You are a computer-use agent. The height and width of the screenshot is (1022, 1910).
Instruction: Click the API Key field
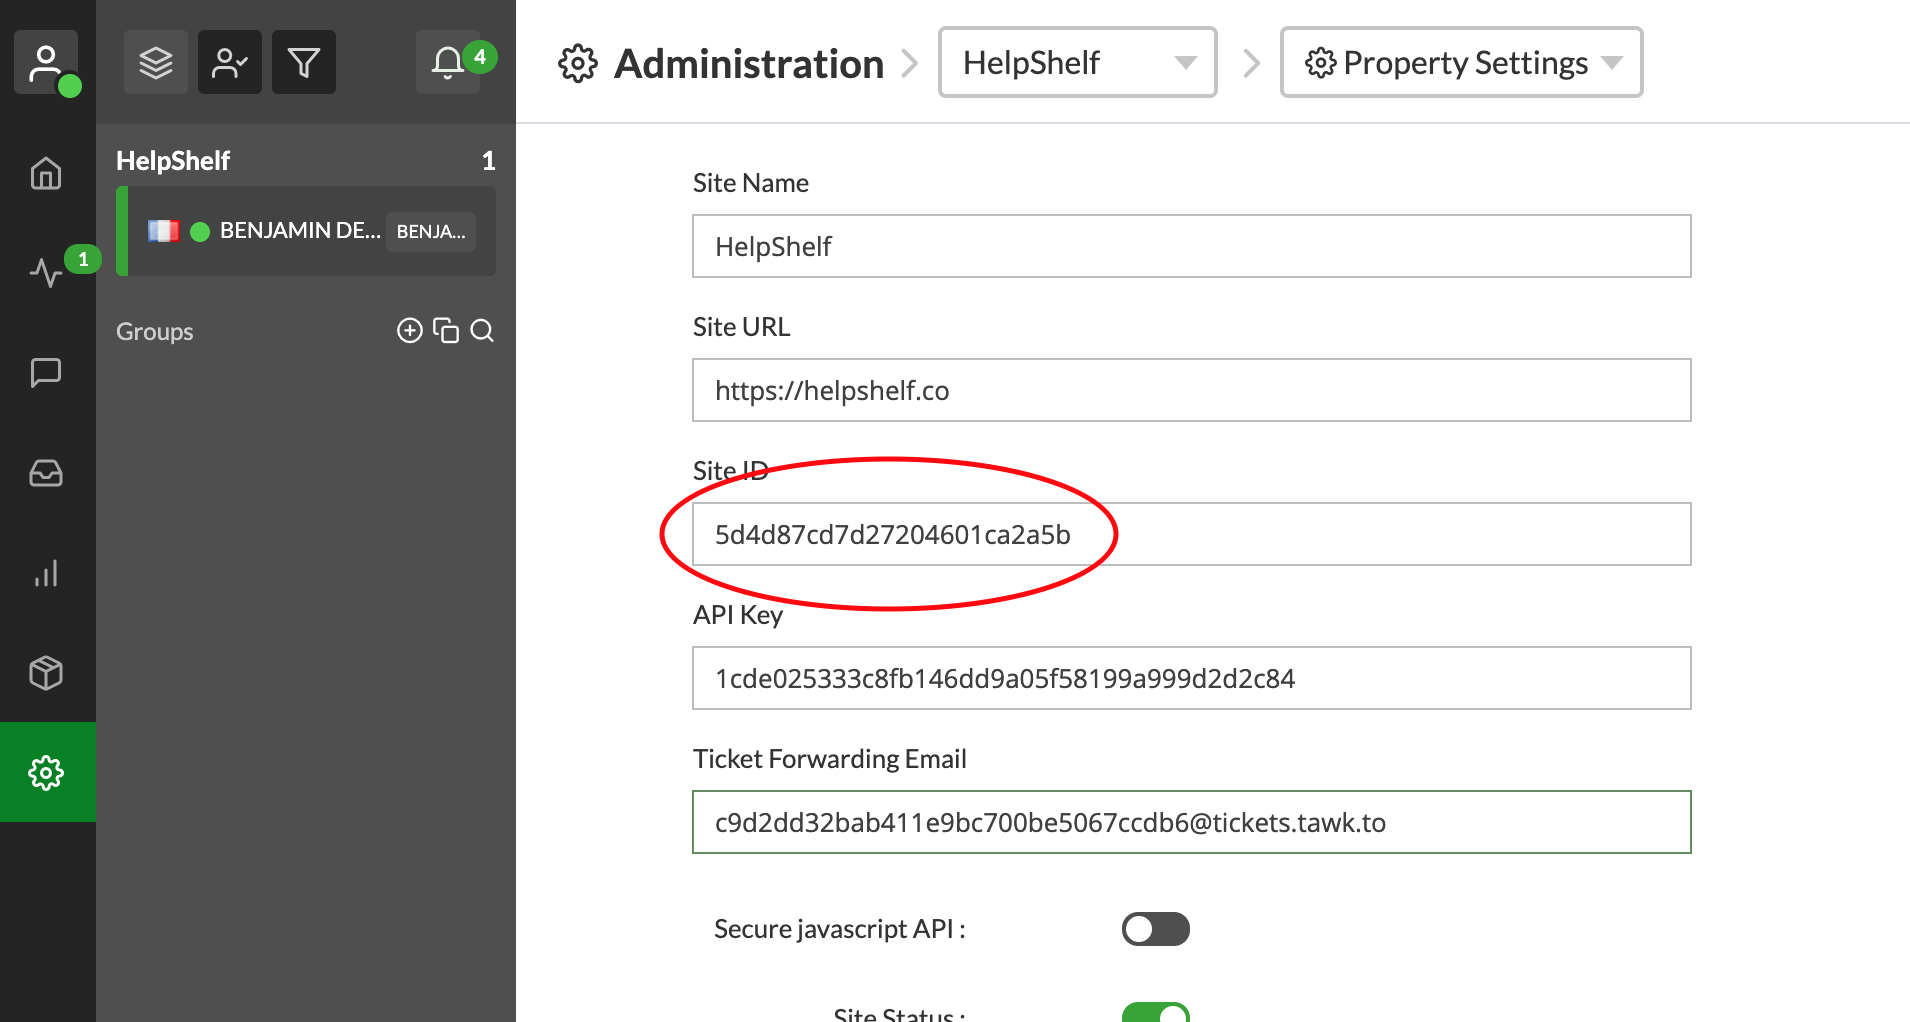1192,678
